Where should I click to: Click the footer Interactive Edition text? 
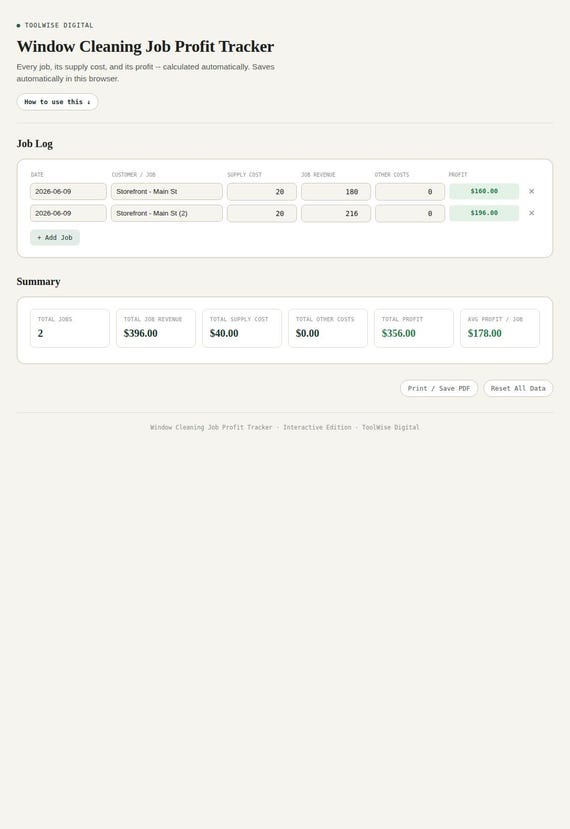[x=317, y=427]
